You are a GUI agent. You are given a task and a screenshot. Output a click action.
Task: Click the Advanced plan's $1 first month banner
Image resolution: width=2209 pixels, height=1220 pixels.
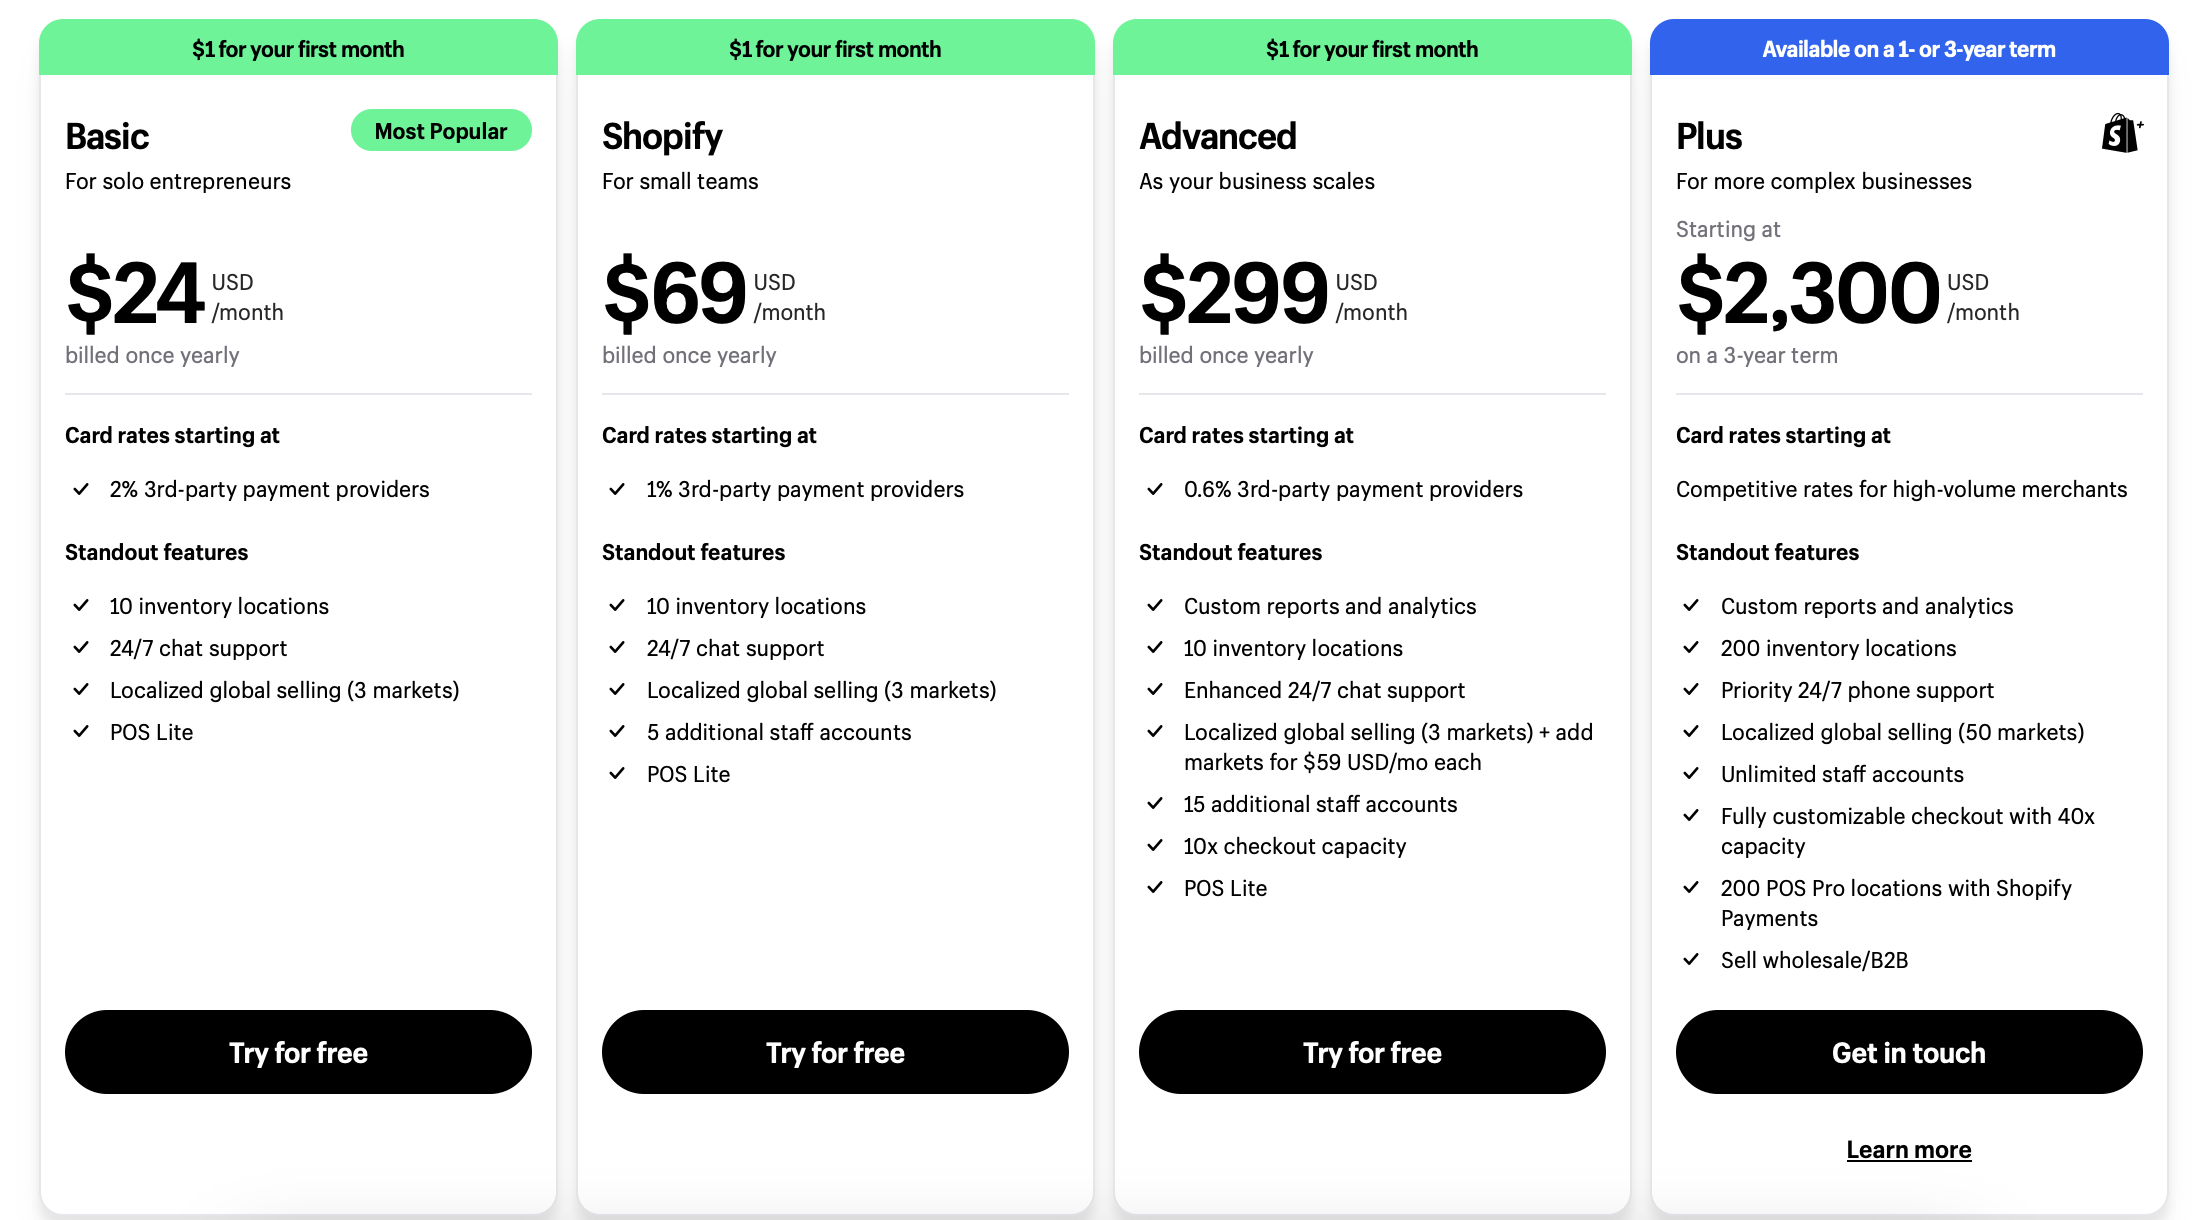1371,47
